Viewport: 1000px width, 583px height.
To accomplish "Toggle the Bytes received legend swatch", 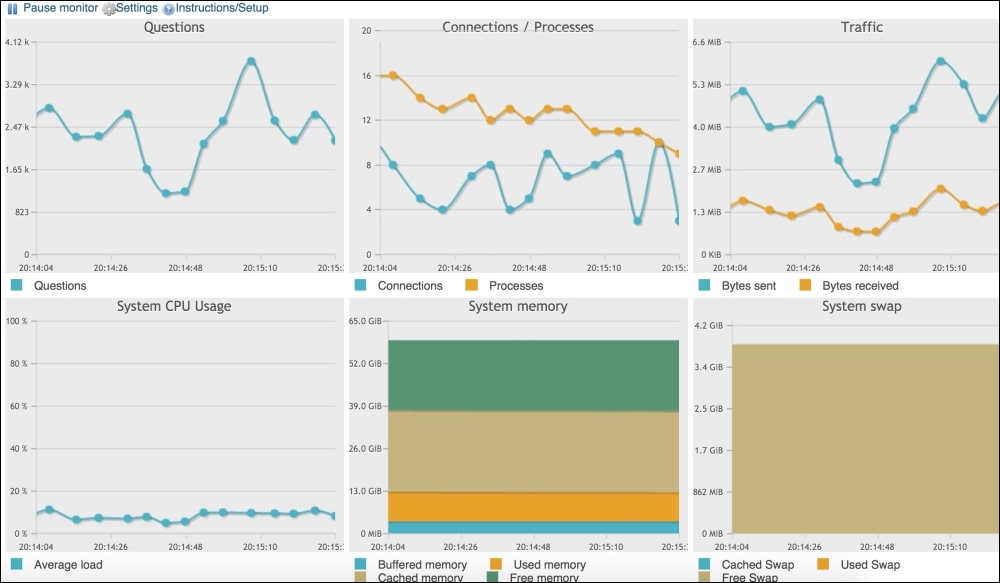I will [x=805, y=285].
